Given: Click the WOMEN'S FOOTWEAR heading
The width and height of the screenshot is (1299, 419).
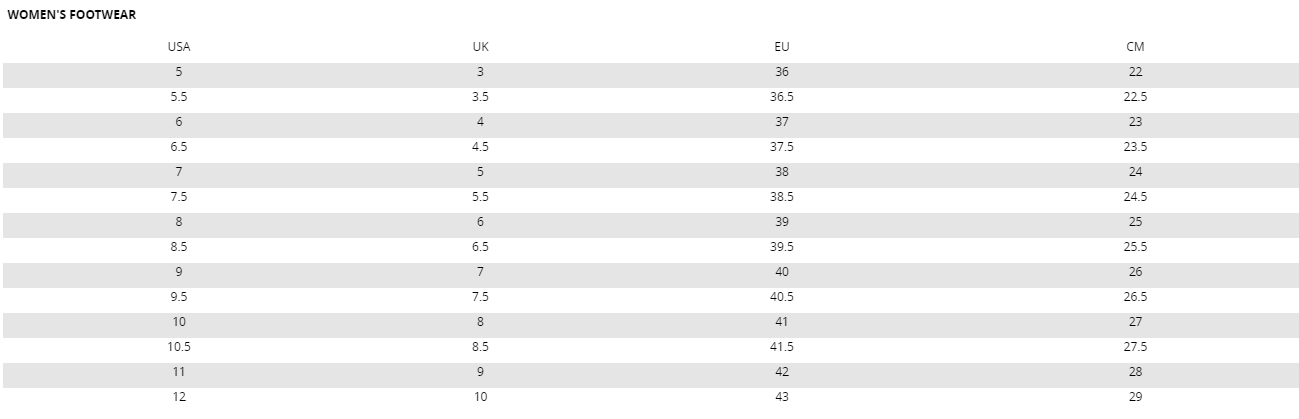Looking at the screenshot, I should [x=71, y=15].
